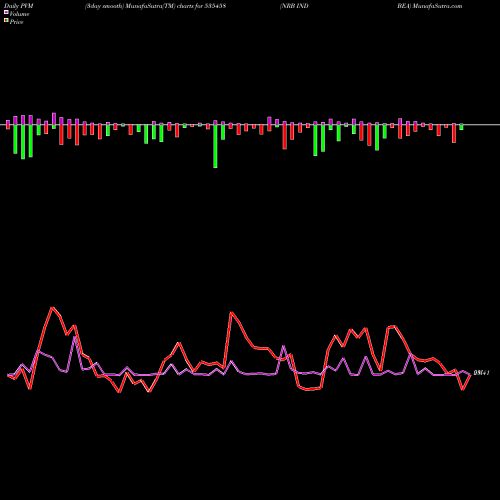Viewport: 500px width, 500px height.
Task: Click the magenta Volume legend swatch
Action: click(6, 13)
